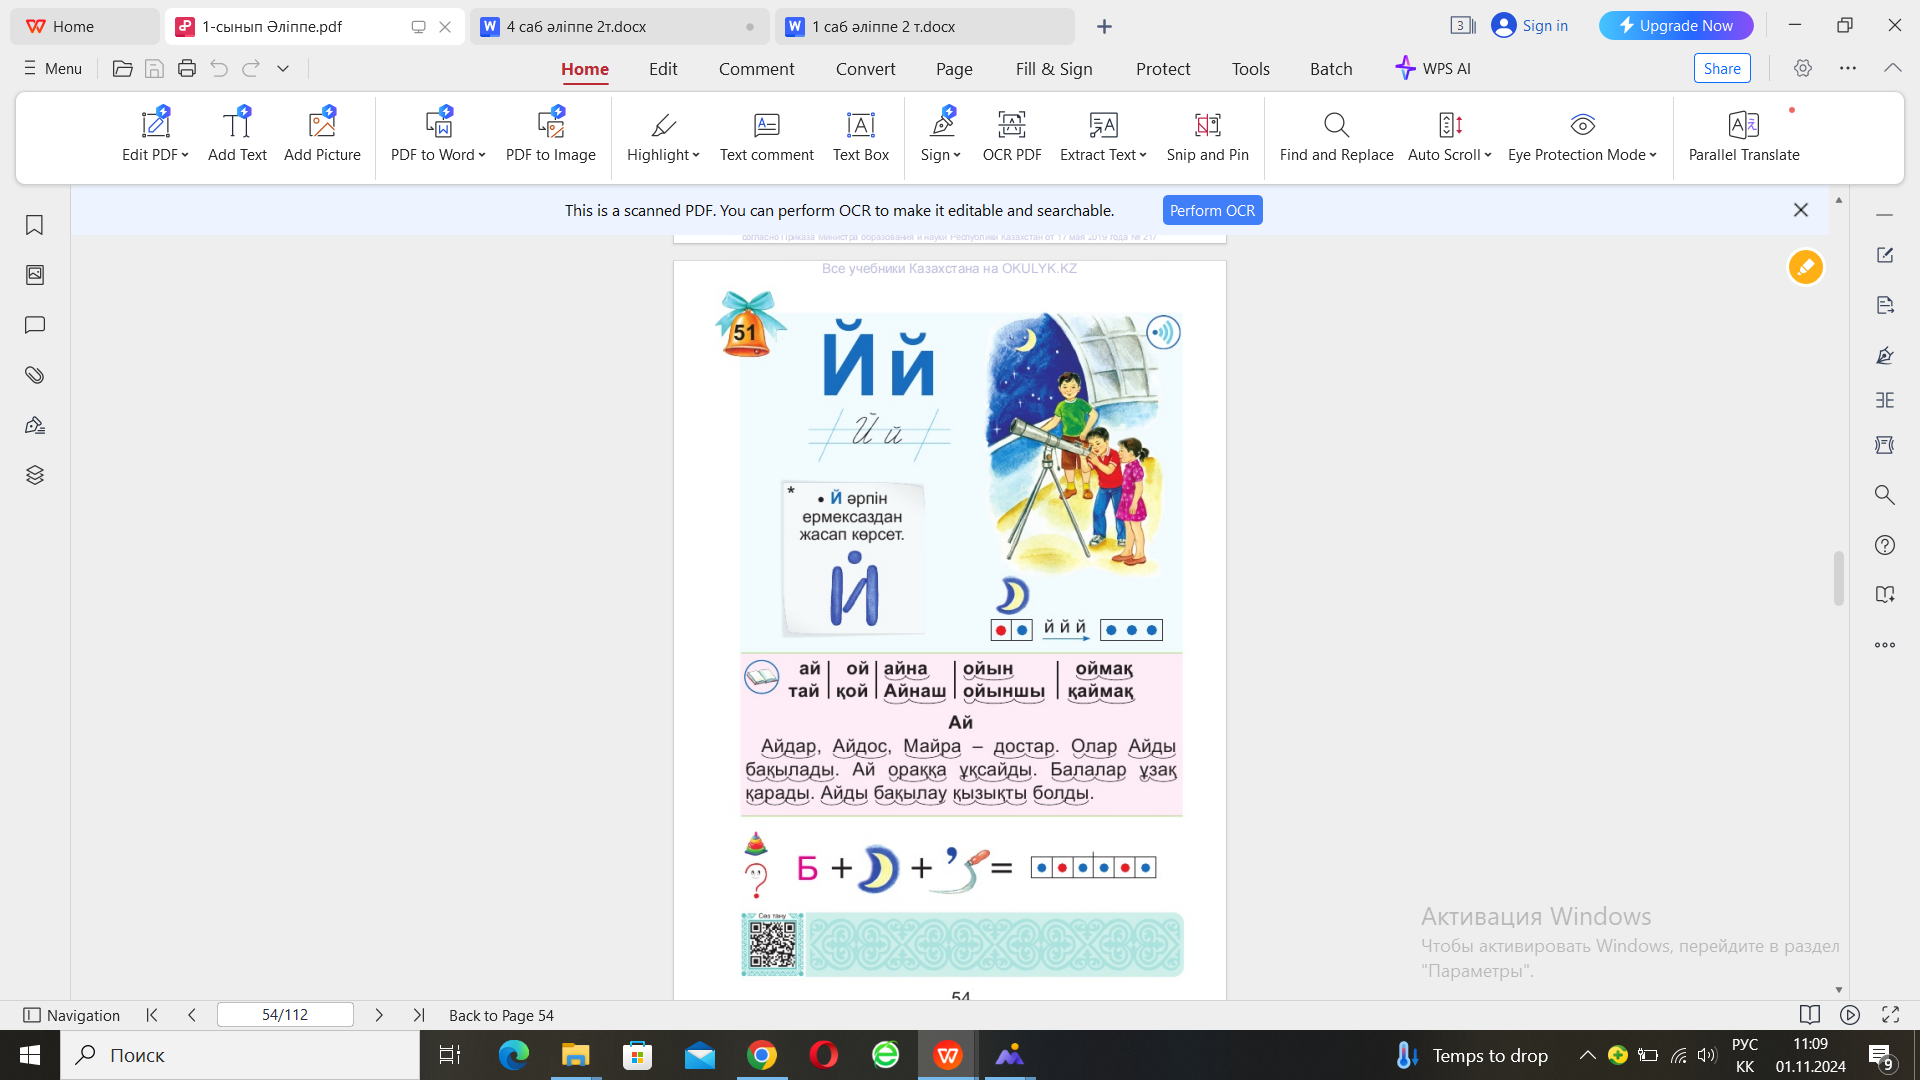Open attachments panel with paperclip icon

click(x=35, y=375)
